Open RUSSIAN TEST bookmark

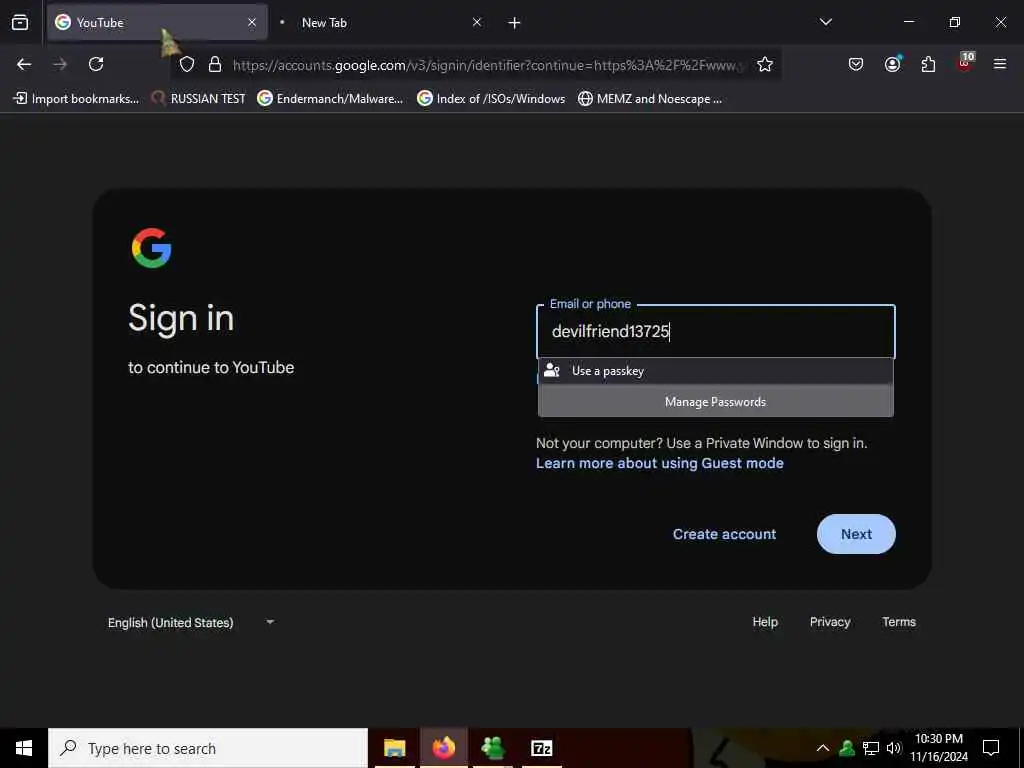tap(198, 99)
